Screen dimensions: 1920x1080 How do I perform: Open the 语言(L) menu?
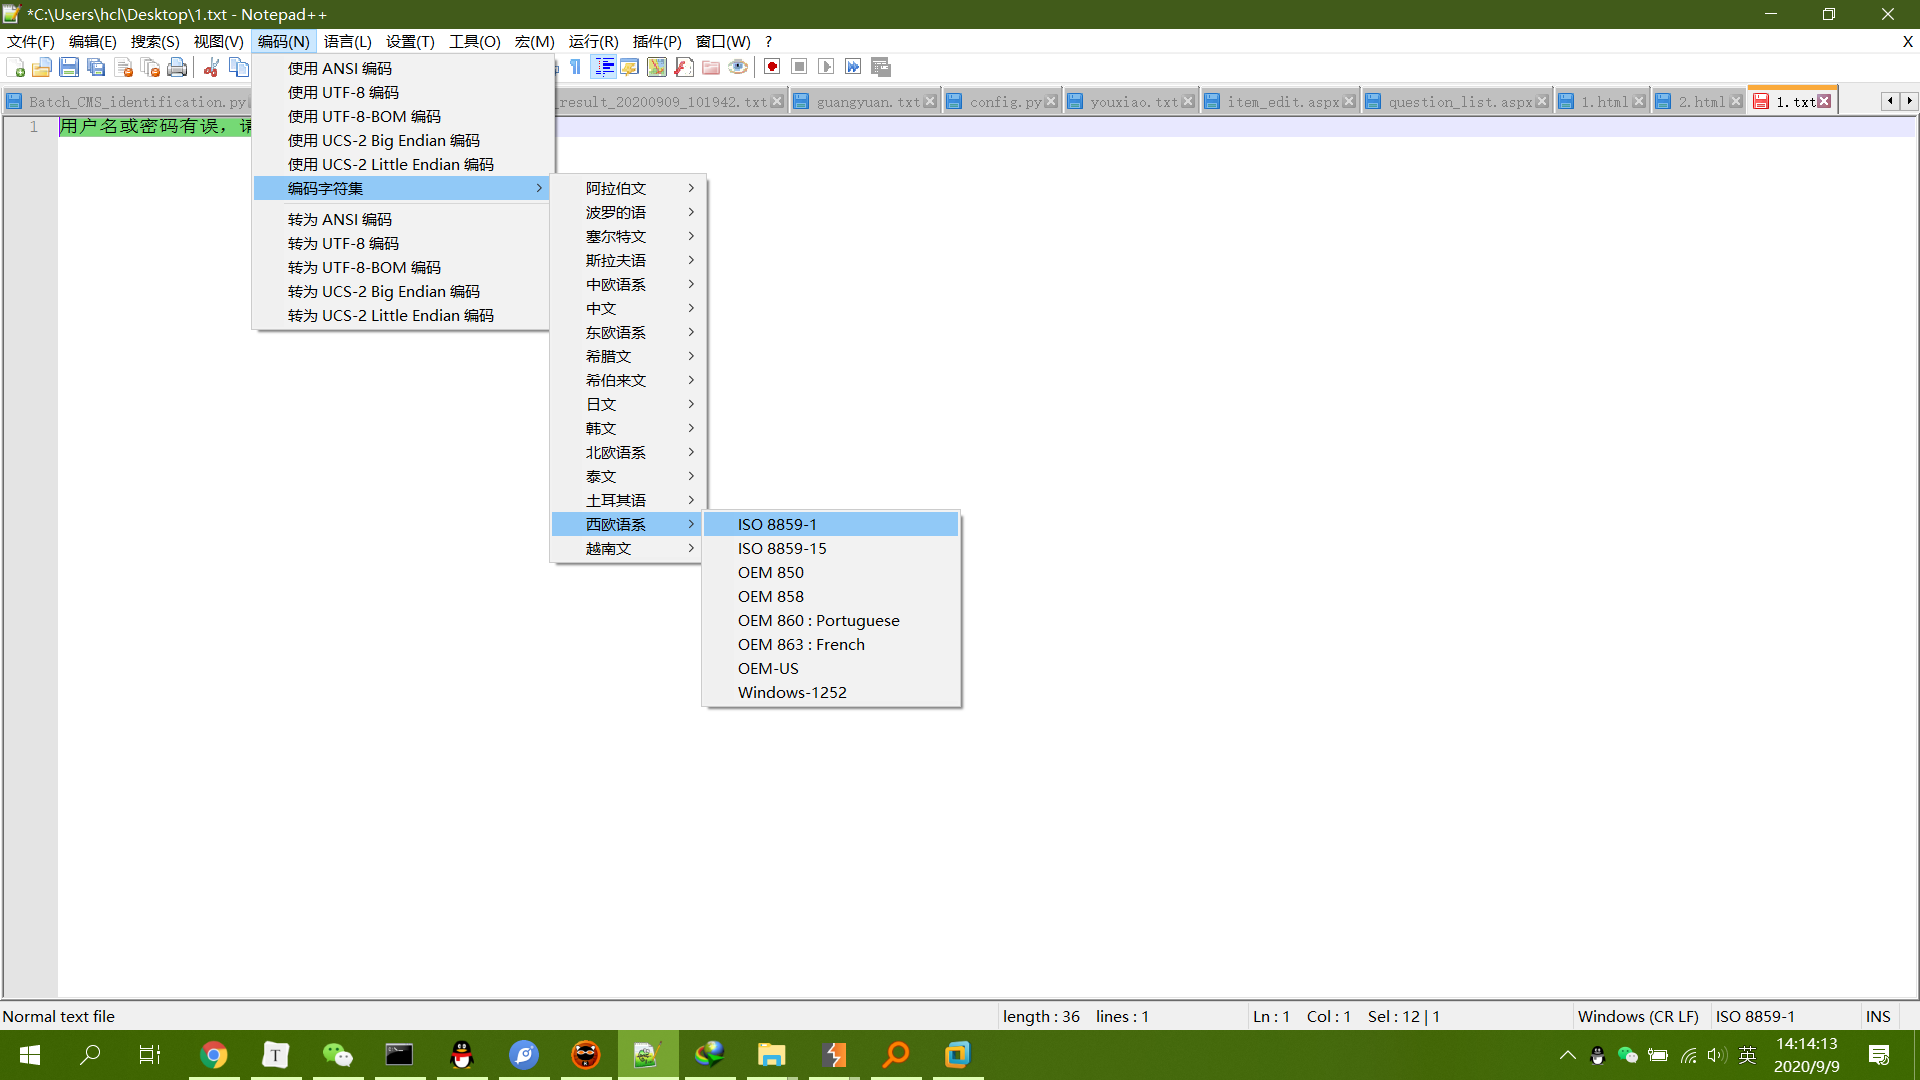pos(348,41)
